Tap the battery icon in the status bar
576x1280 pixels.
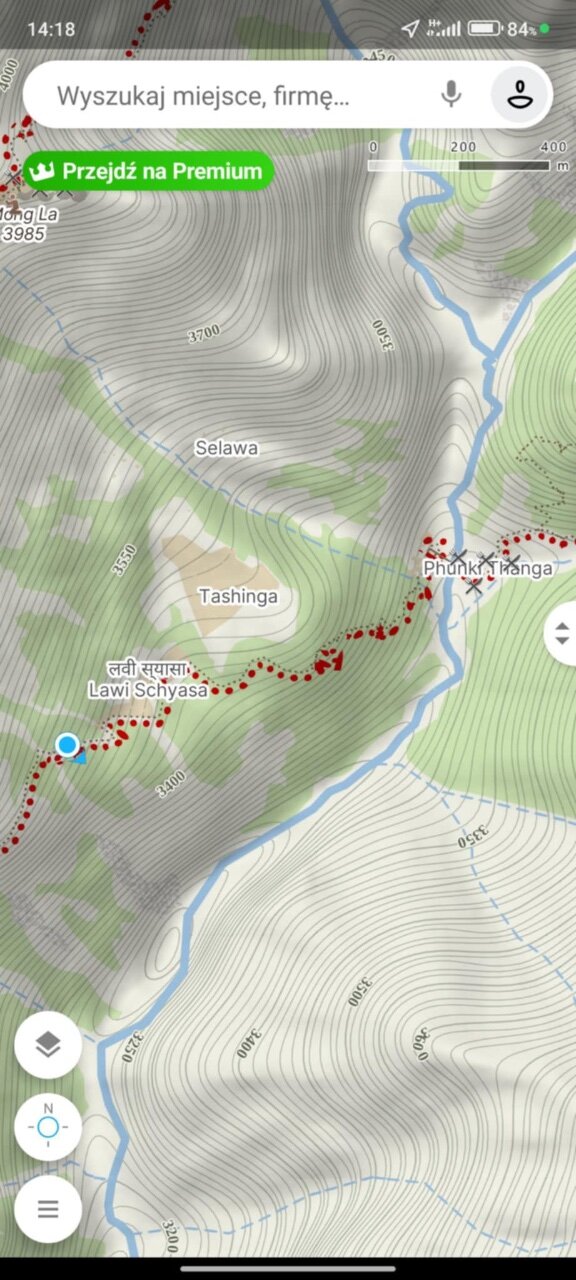coord(485,29)
